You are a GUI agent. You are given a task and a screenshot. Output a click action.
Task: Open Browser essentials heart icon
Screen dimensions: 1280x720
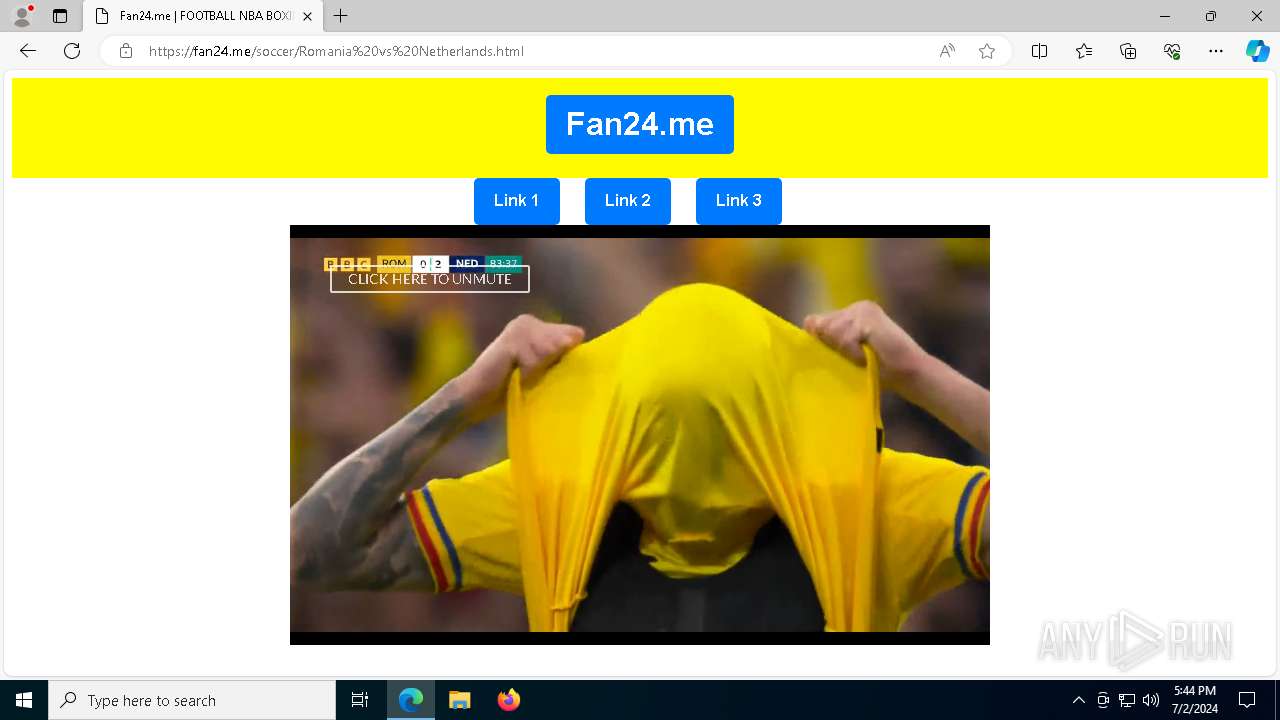pyautogui.click(x=1172, y=51)
